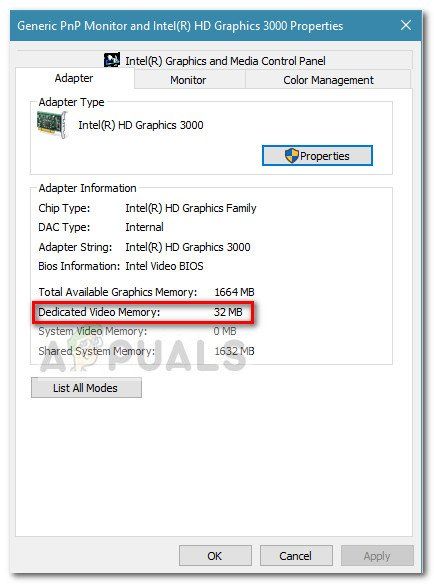This screenshot has width=434, height=584.
Task: Close the Properties dialog window
Action: (x=406, y=25)
